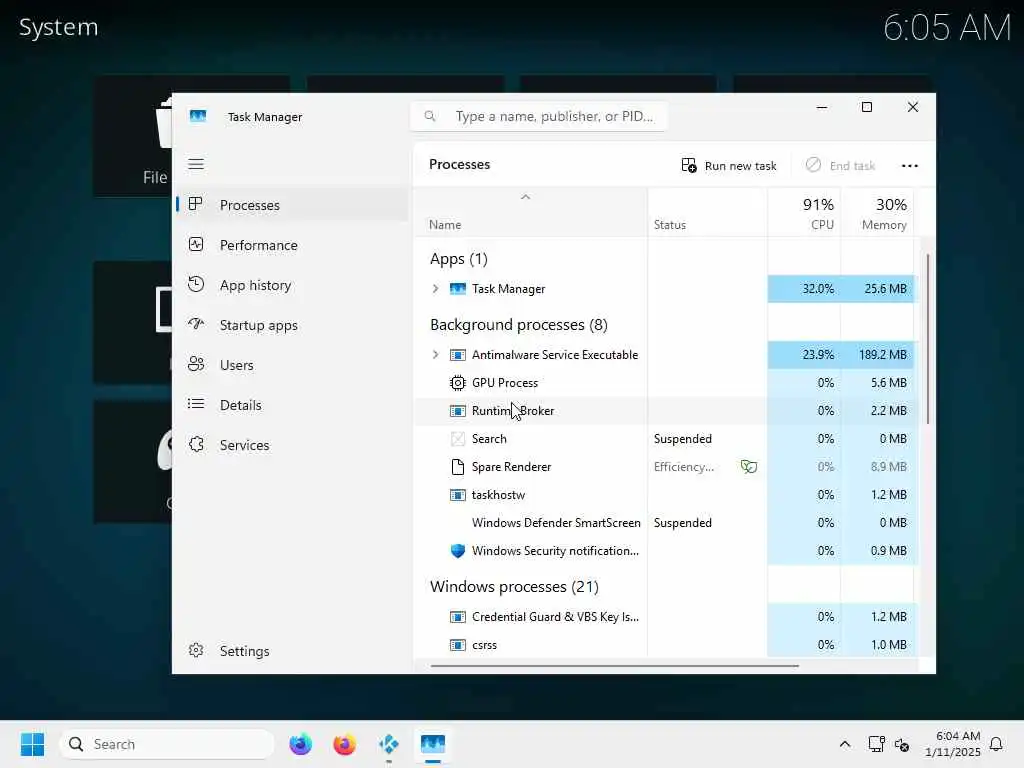Click the sort direction chevron above Name

pos(525,197)
